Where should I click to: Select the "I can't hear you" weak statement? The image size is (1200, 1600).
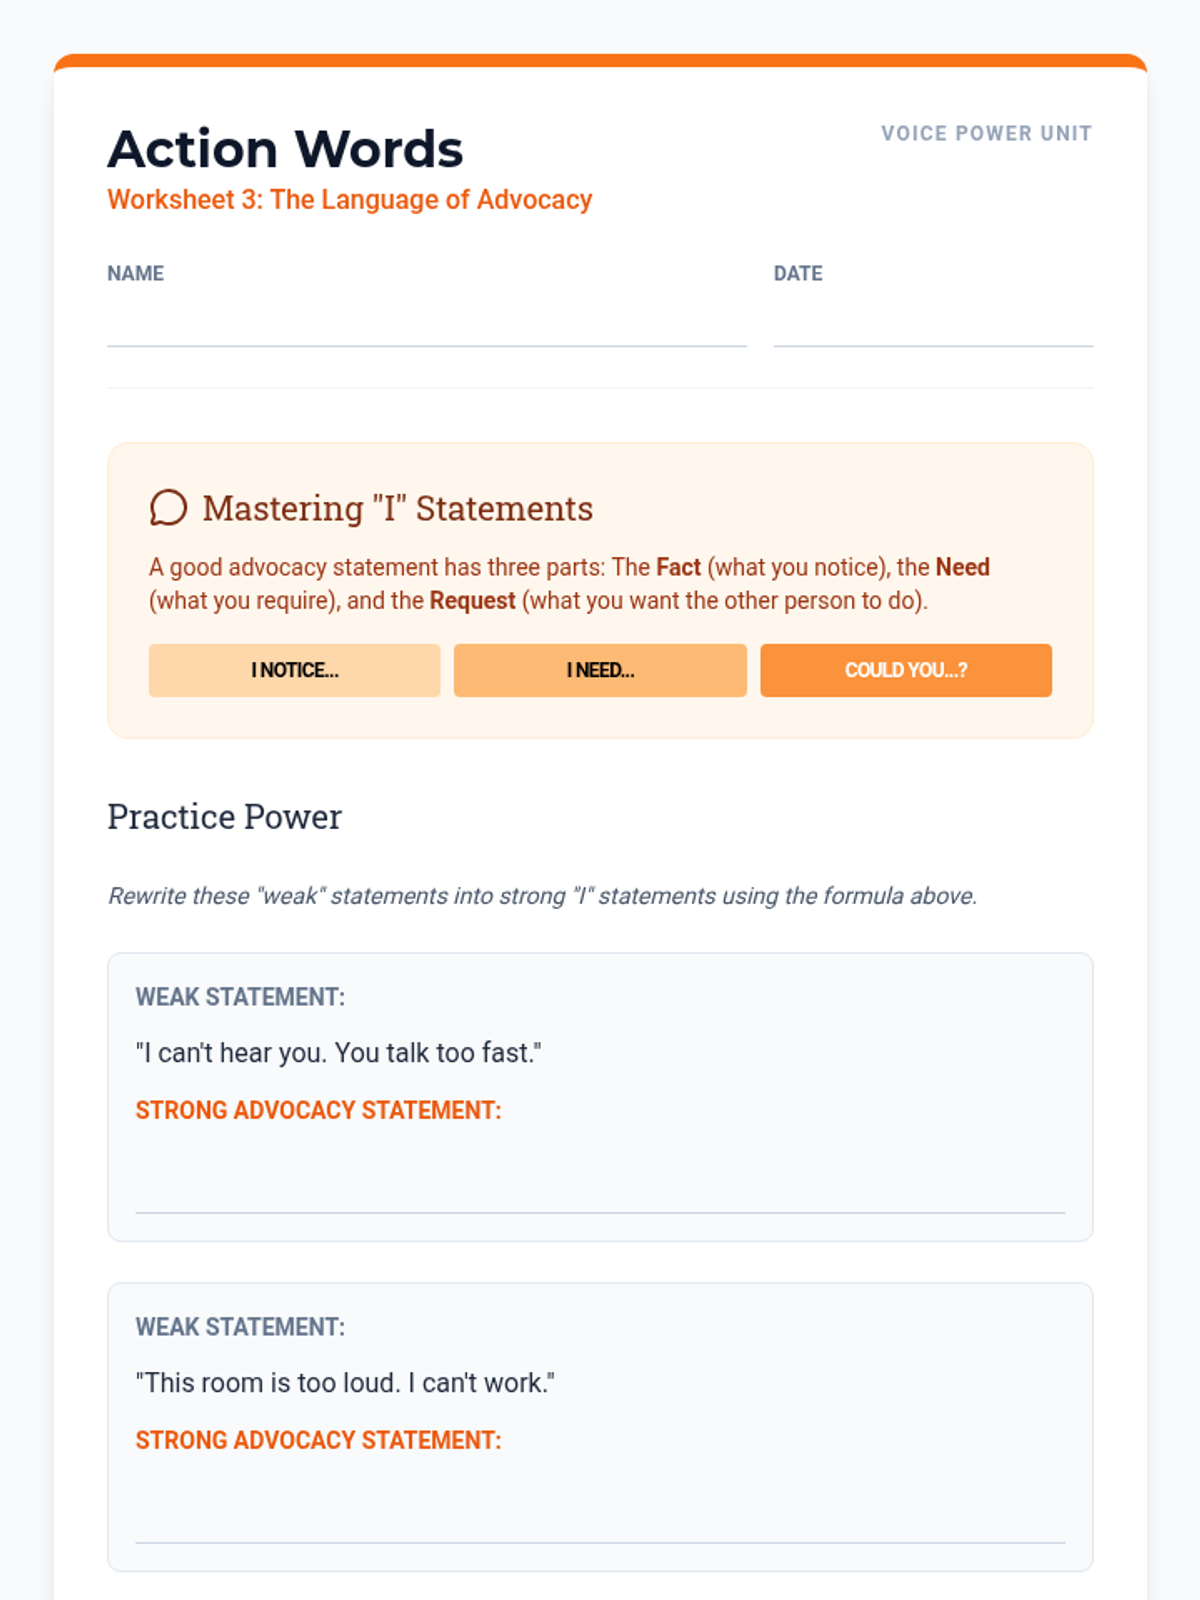[338, 1053]
